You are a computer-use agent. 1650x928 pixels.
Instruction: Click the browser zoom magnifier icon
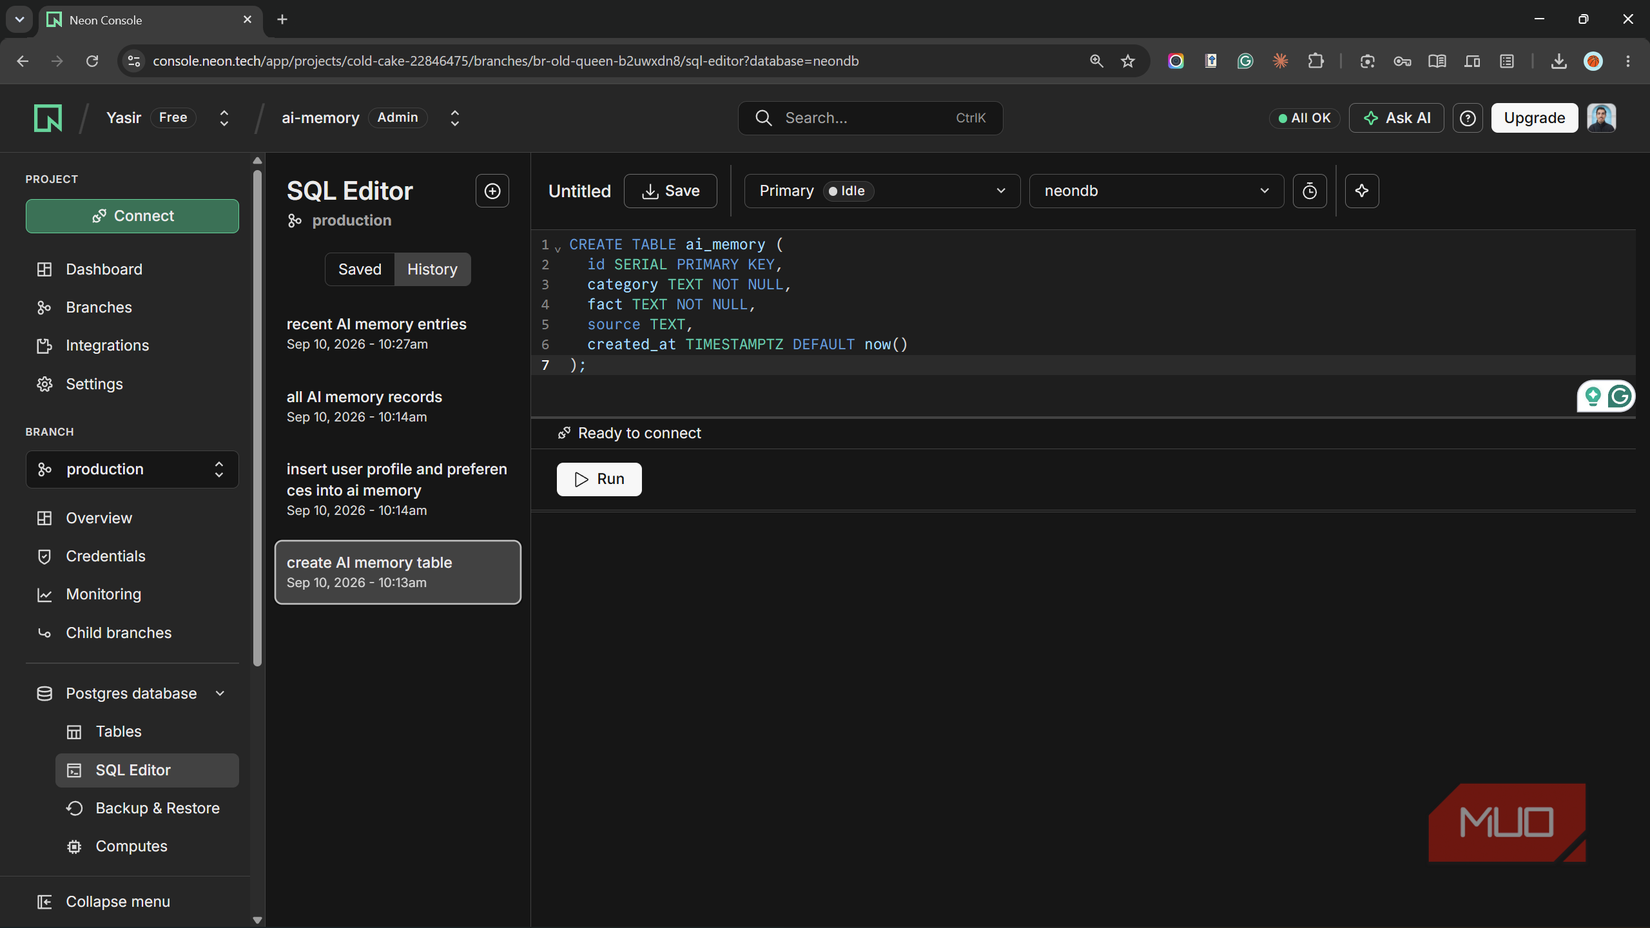coord(1096,61)
